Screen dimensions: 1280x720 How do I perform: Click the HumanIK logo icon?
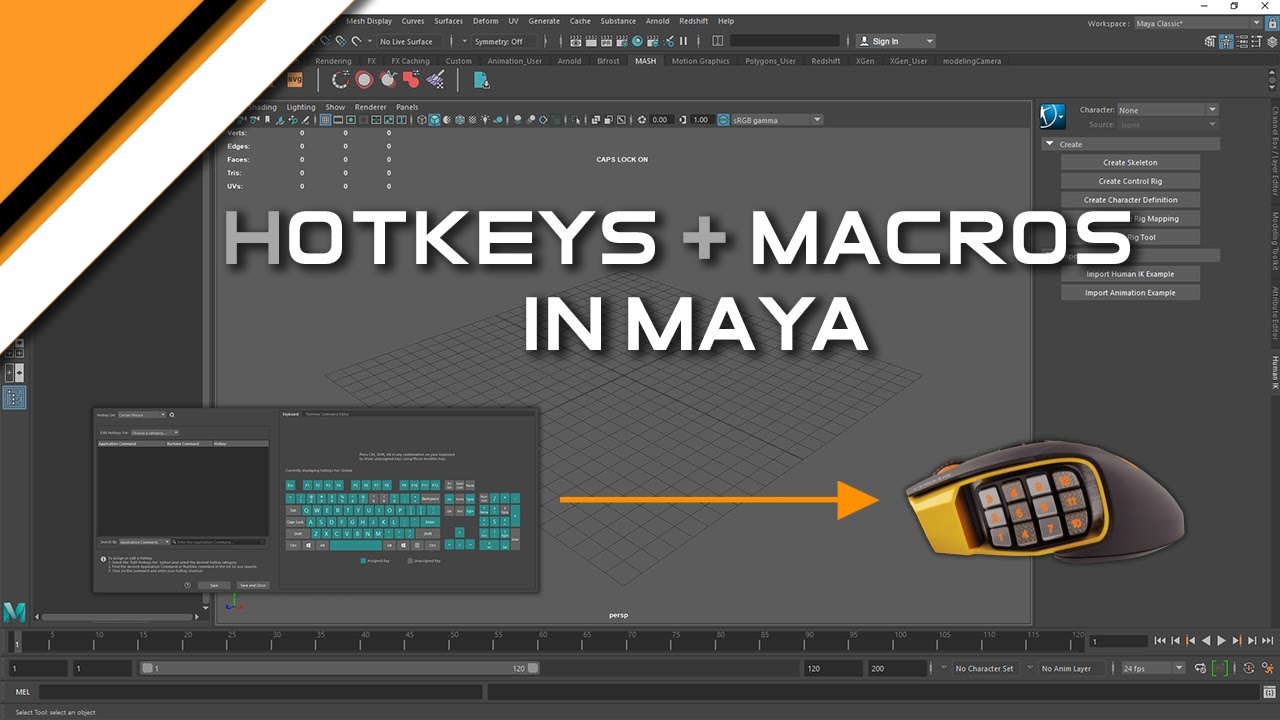[x=1052, y=117]
